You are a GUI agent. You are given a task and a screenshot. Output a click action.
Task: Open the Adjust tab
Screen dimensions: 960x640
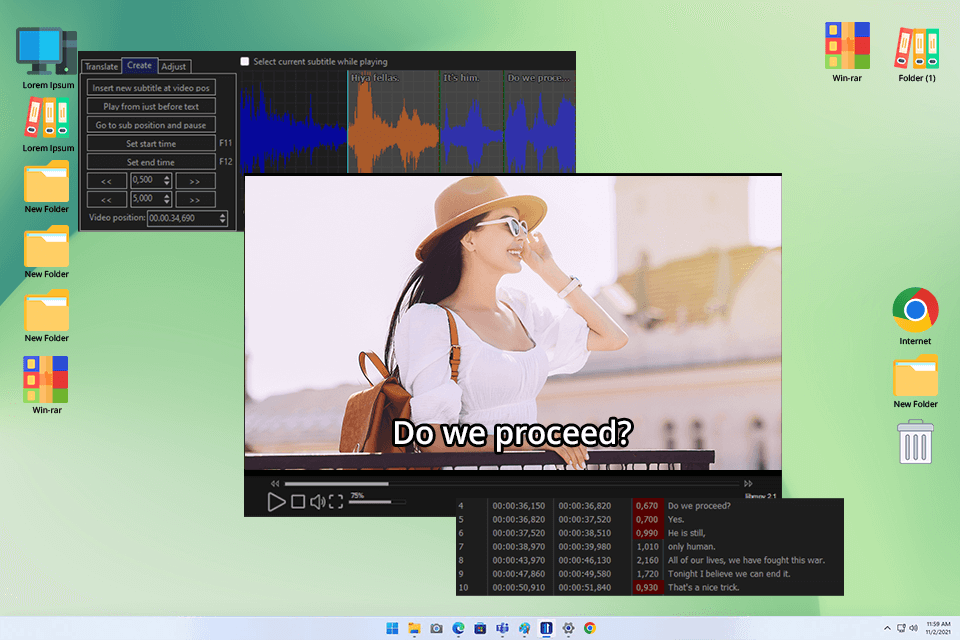pos(174,66)
